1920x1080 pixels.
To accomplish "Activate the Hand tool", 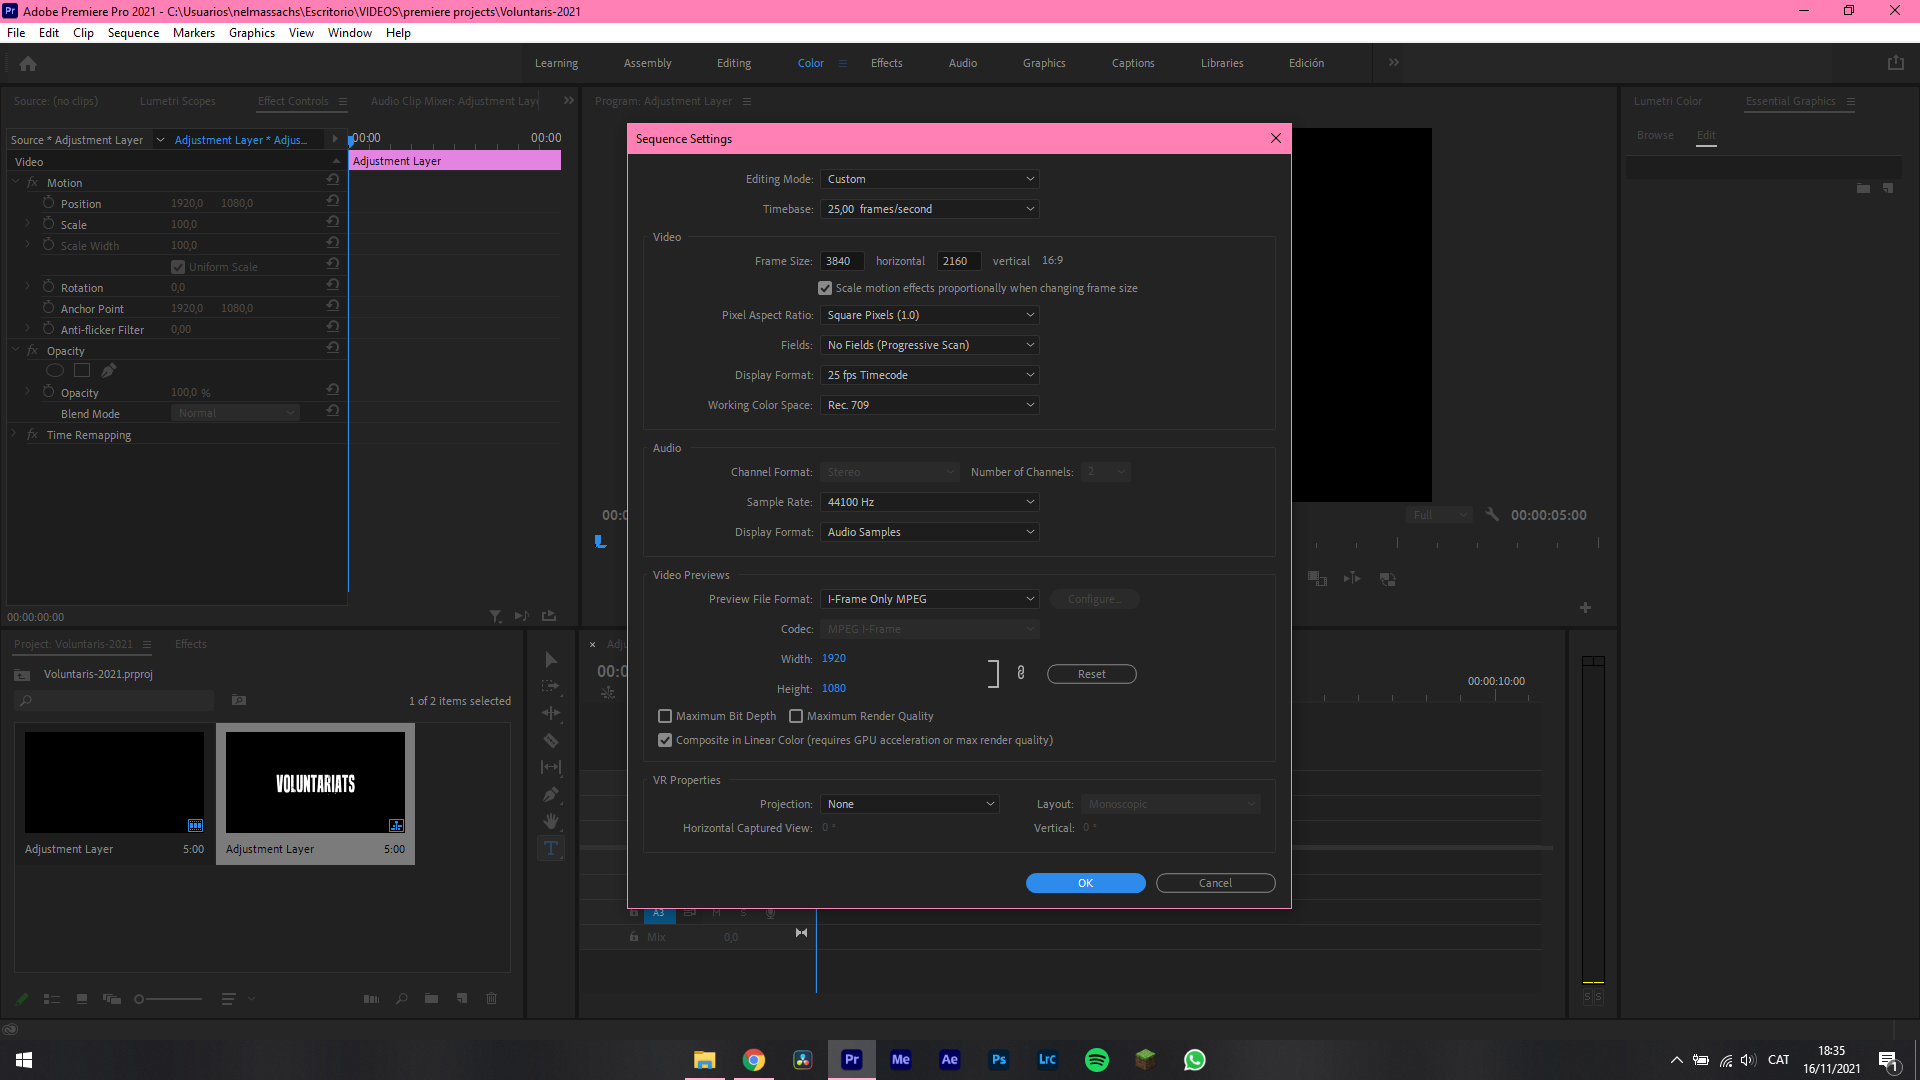I will (x=551, y=821).
